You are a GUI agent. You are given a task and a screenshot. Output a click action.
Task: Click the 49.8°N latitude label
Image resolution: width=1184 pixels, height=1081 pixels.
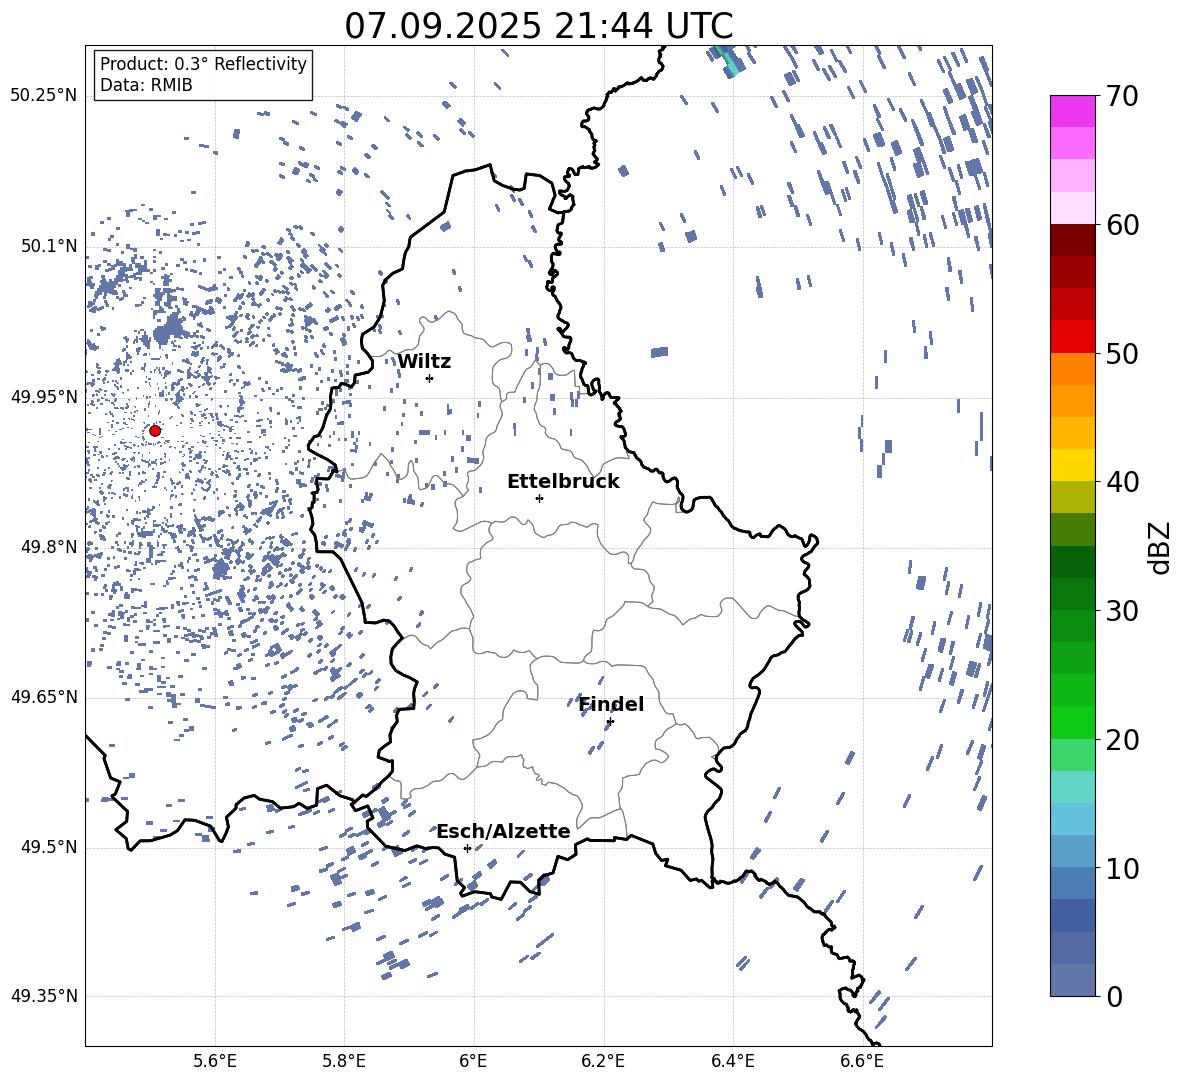click(x=48, y=547)
